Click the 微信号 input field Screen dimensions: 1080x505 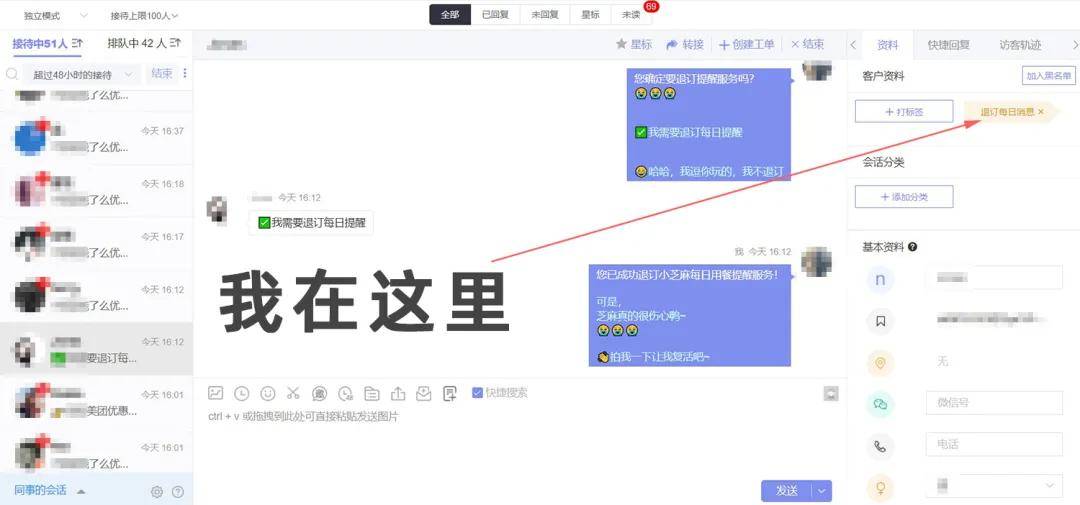pyautogui.click(x=994, y=403)
